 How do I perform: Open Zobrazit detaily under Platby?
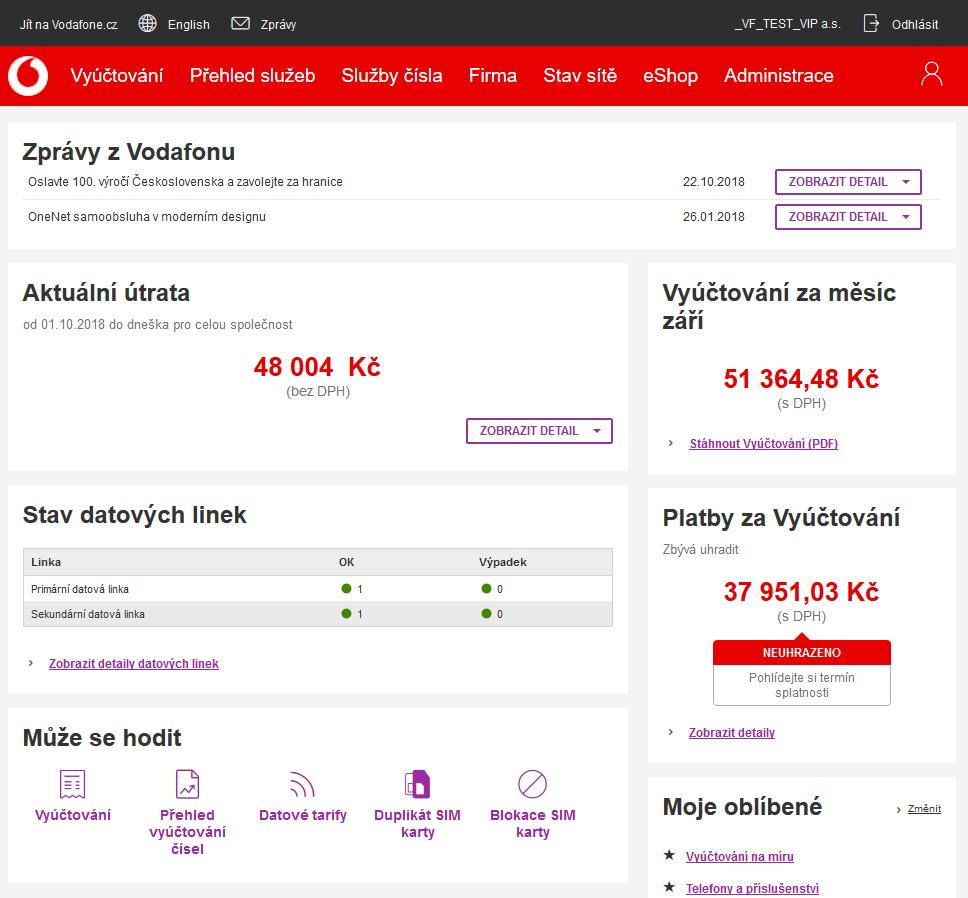(x=732, y=733)
